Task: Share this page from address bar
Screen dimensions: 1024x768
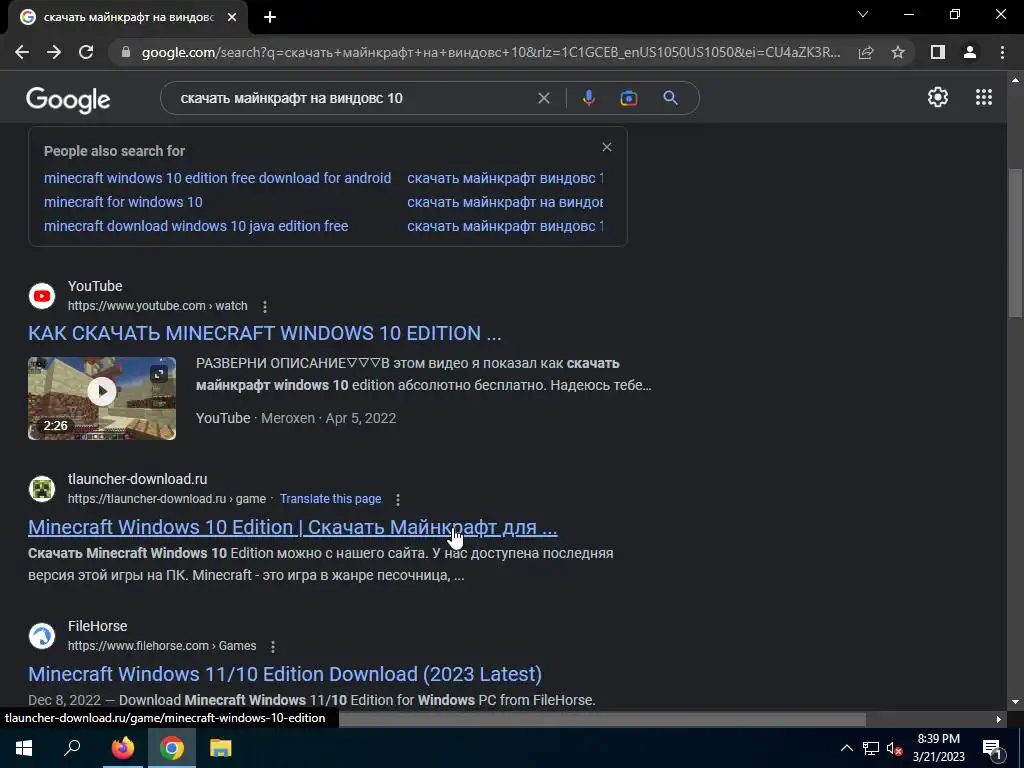Action: pyautogui.click(x=866, y=52)
